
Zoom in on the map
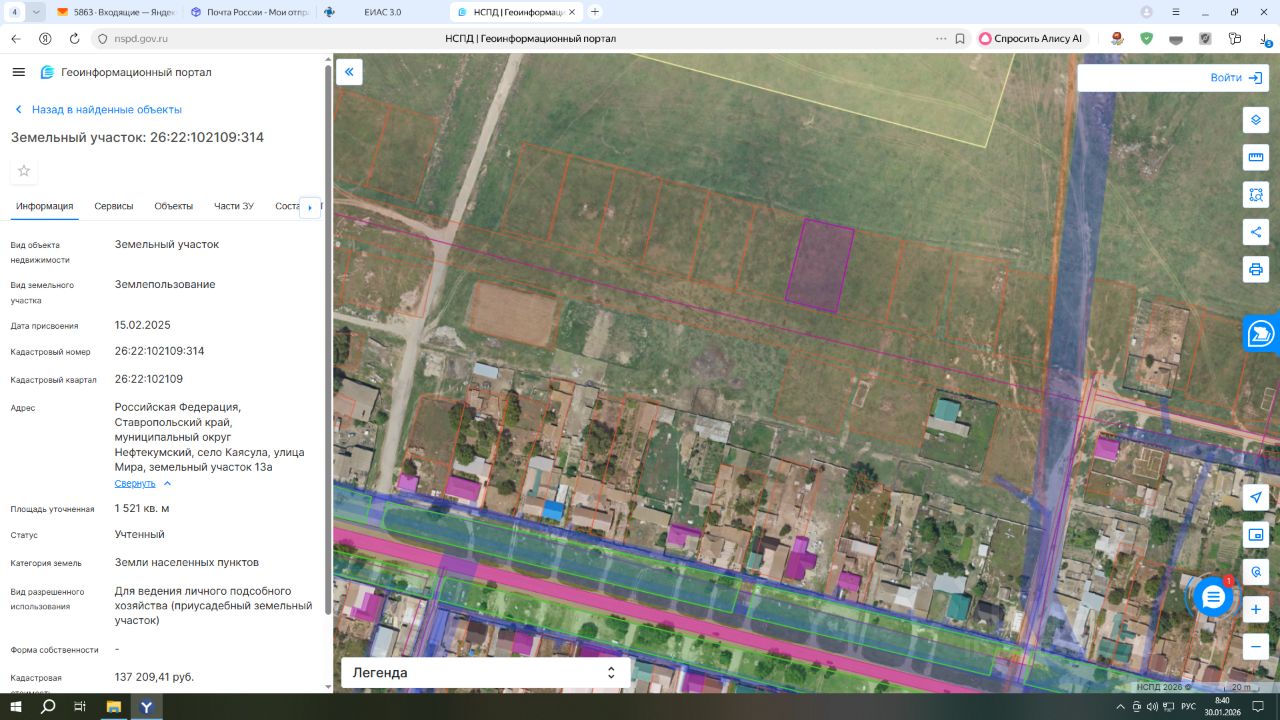[x=1256, y=609]
